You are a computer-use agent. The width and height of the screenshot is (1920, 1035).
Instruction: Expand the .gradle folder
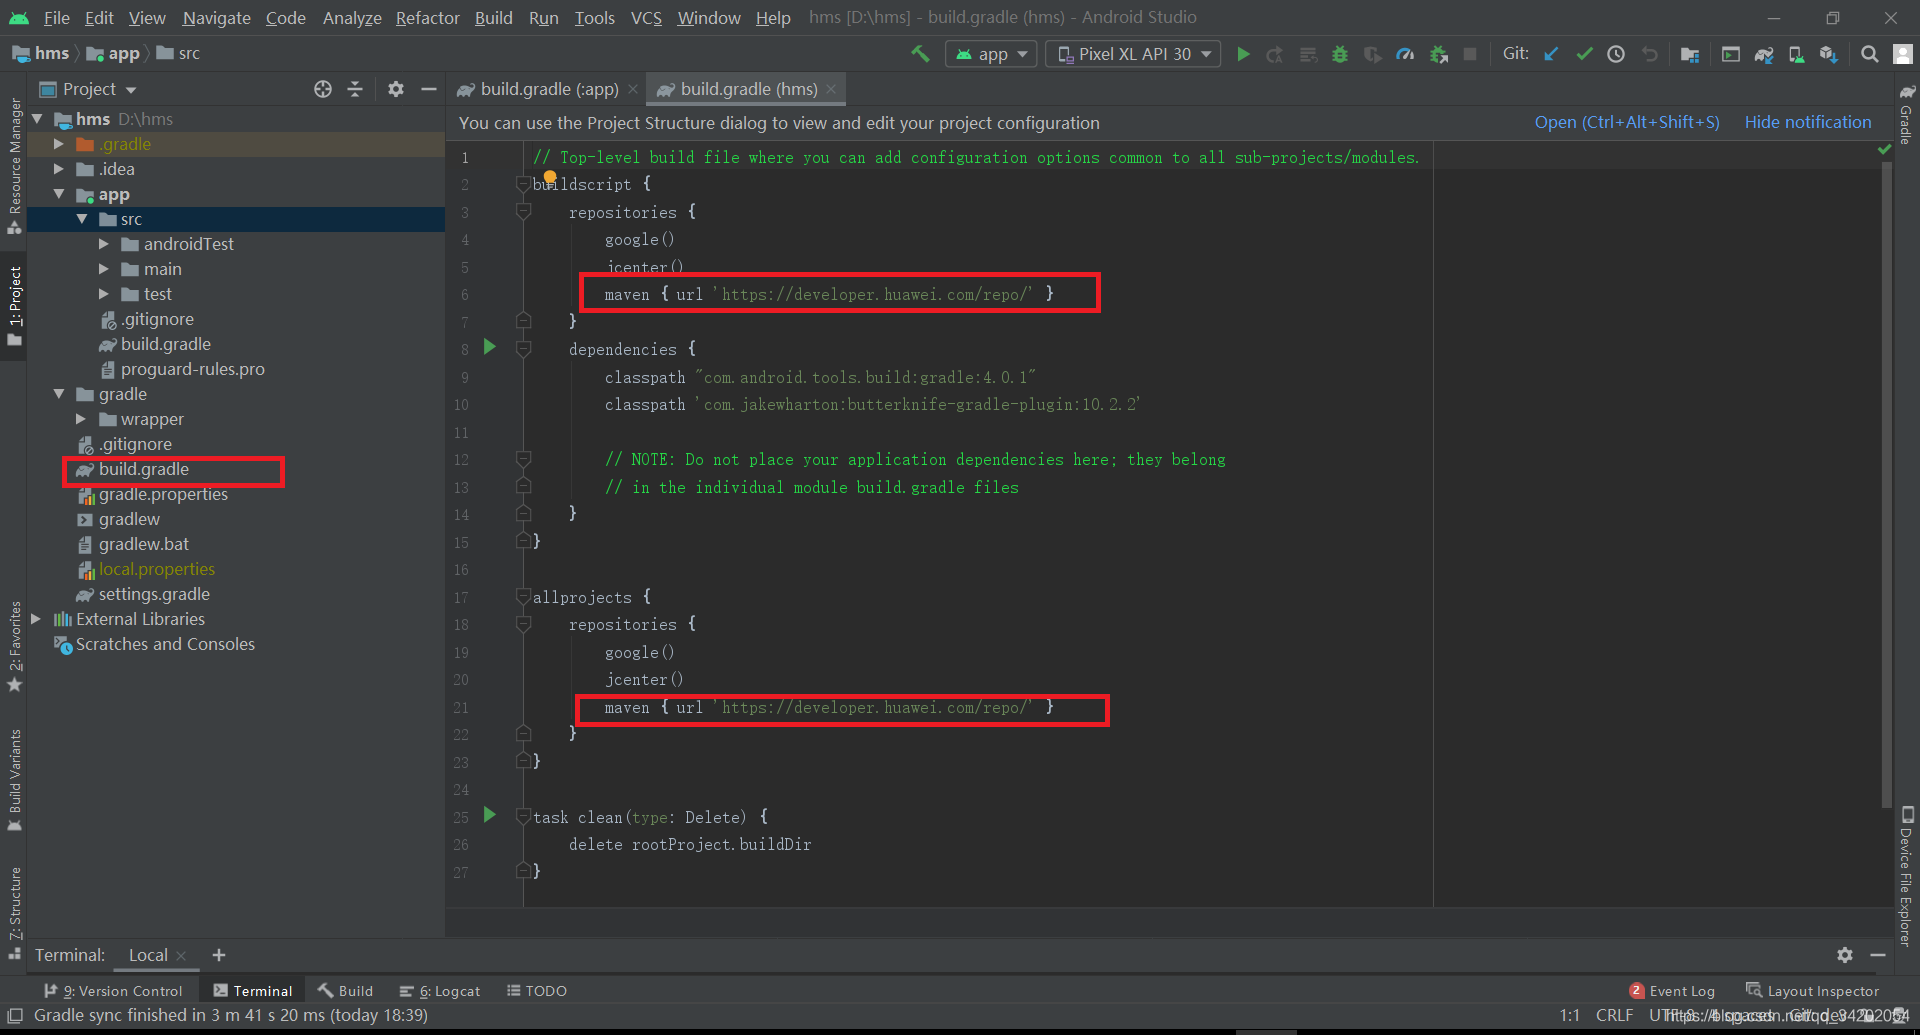[58, 144]
